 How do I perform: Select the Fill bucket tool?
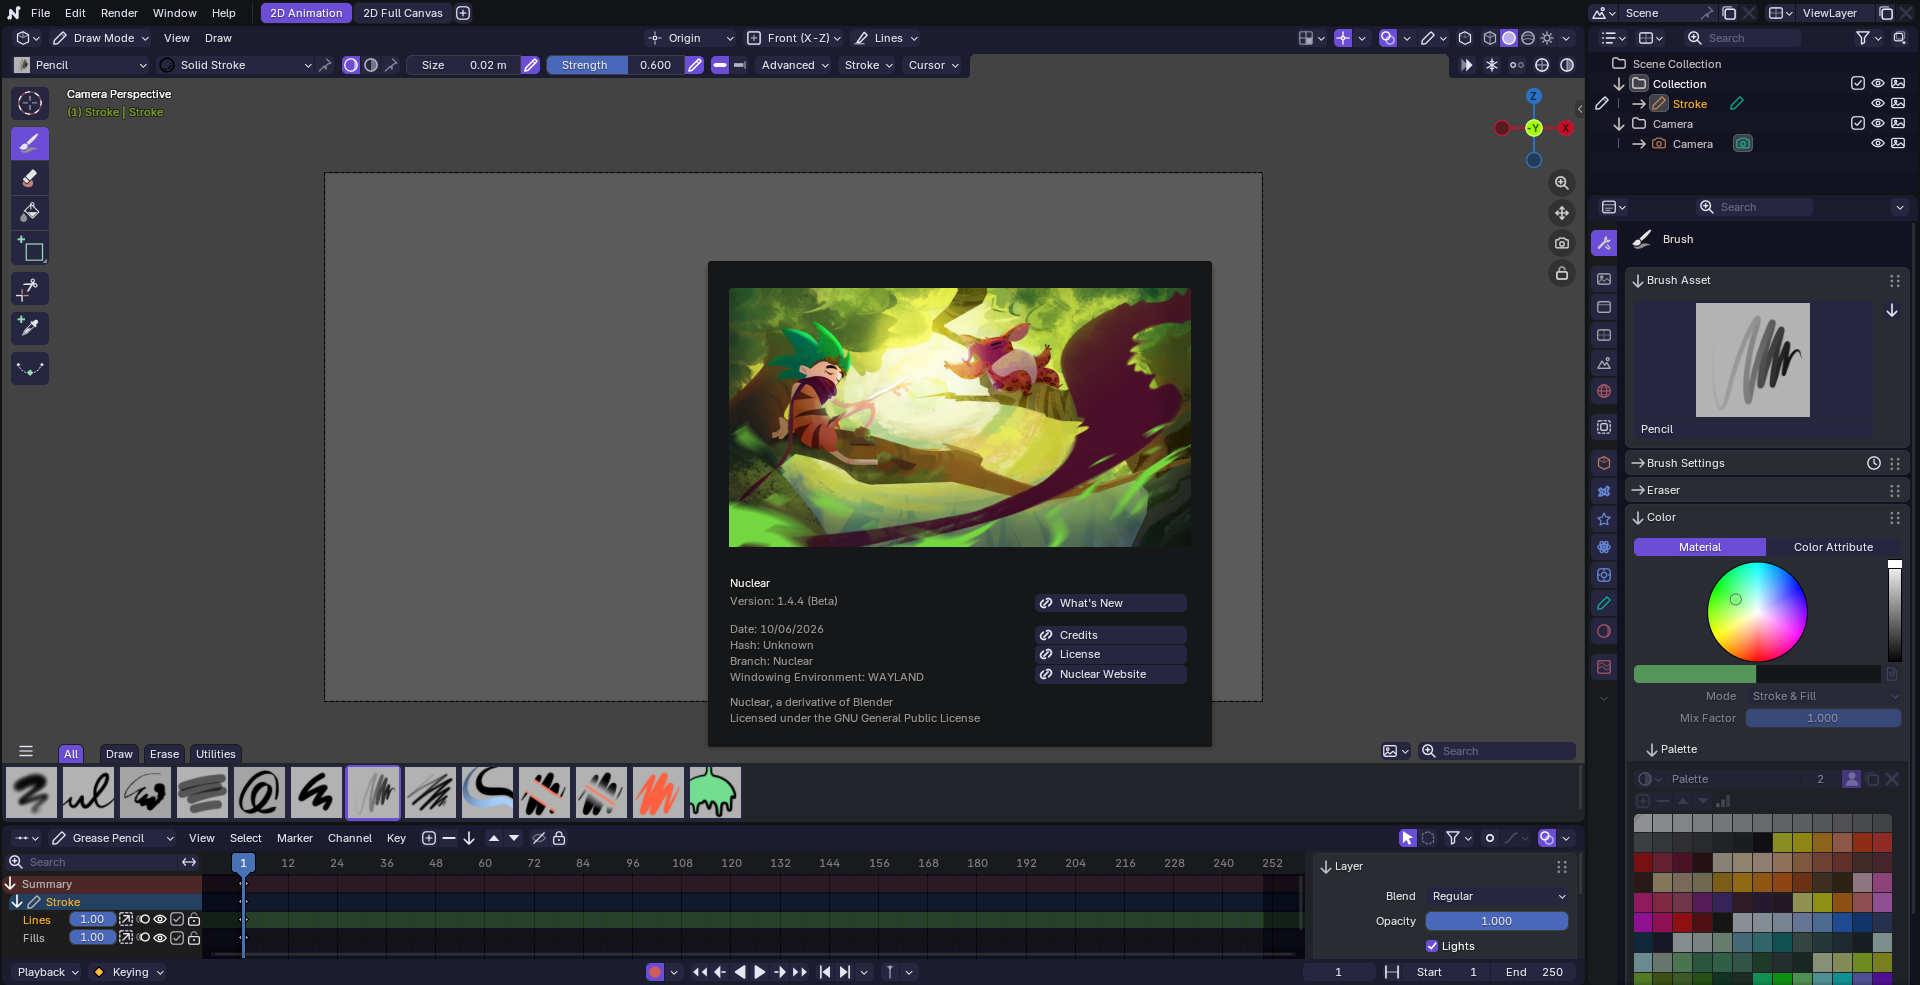tap(30, 212)
